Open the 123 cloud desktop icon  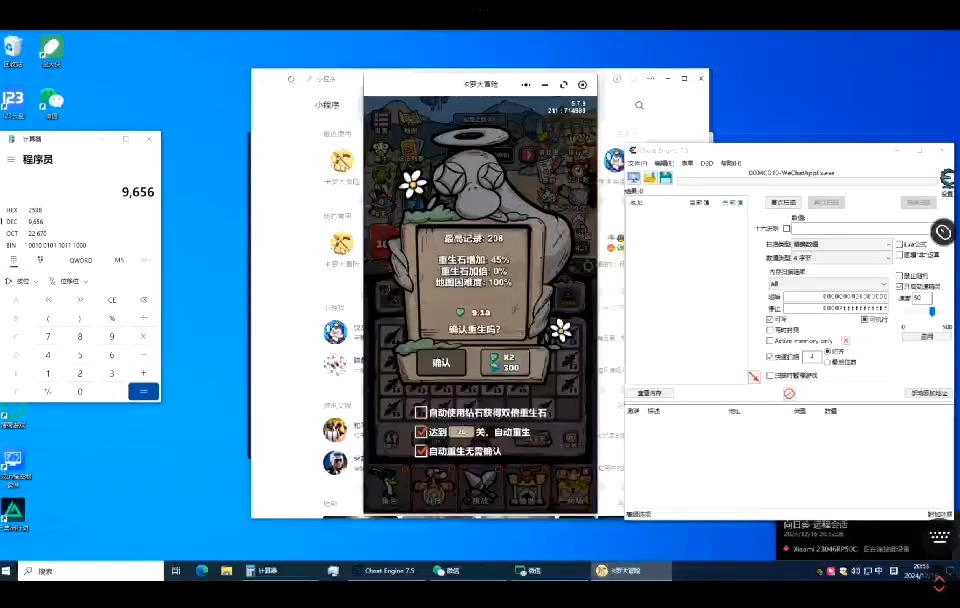(x=13, y=103)
